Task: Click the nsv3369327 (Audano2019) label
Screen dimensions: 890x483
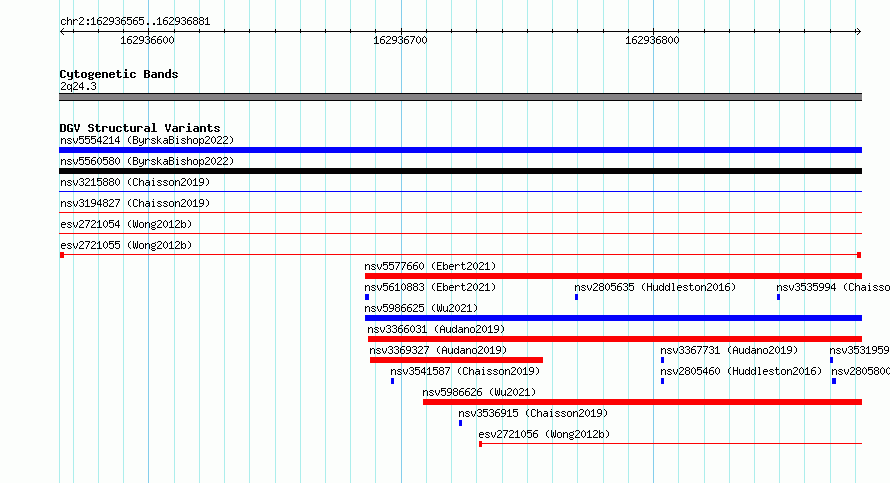Action: pyautogui.click(x=438, y=350)
